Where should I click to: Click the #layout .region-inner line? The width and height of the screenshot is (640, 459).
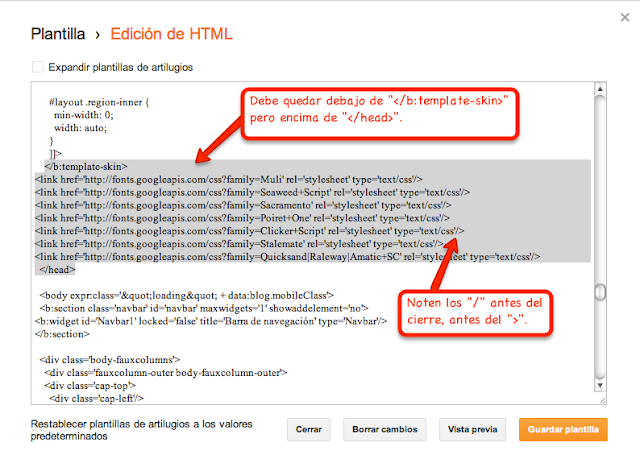99,102
